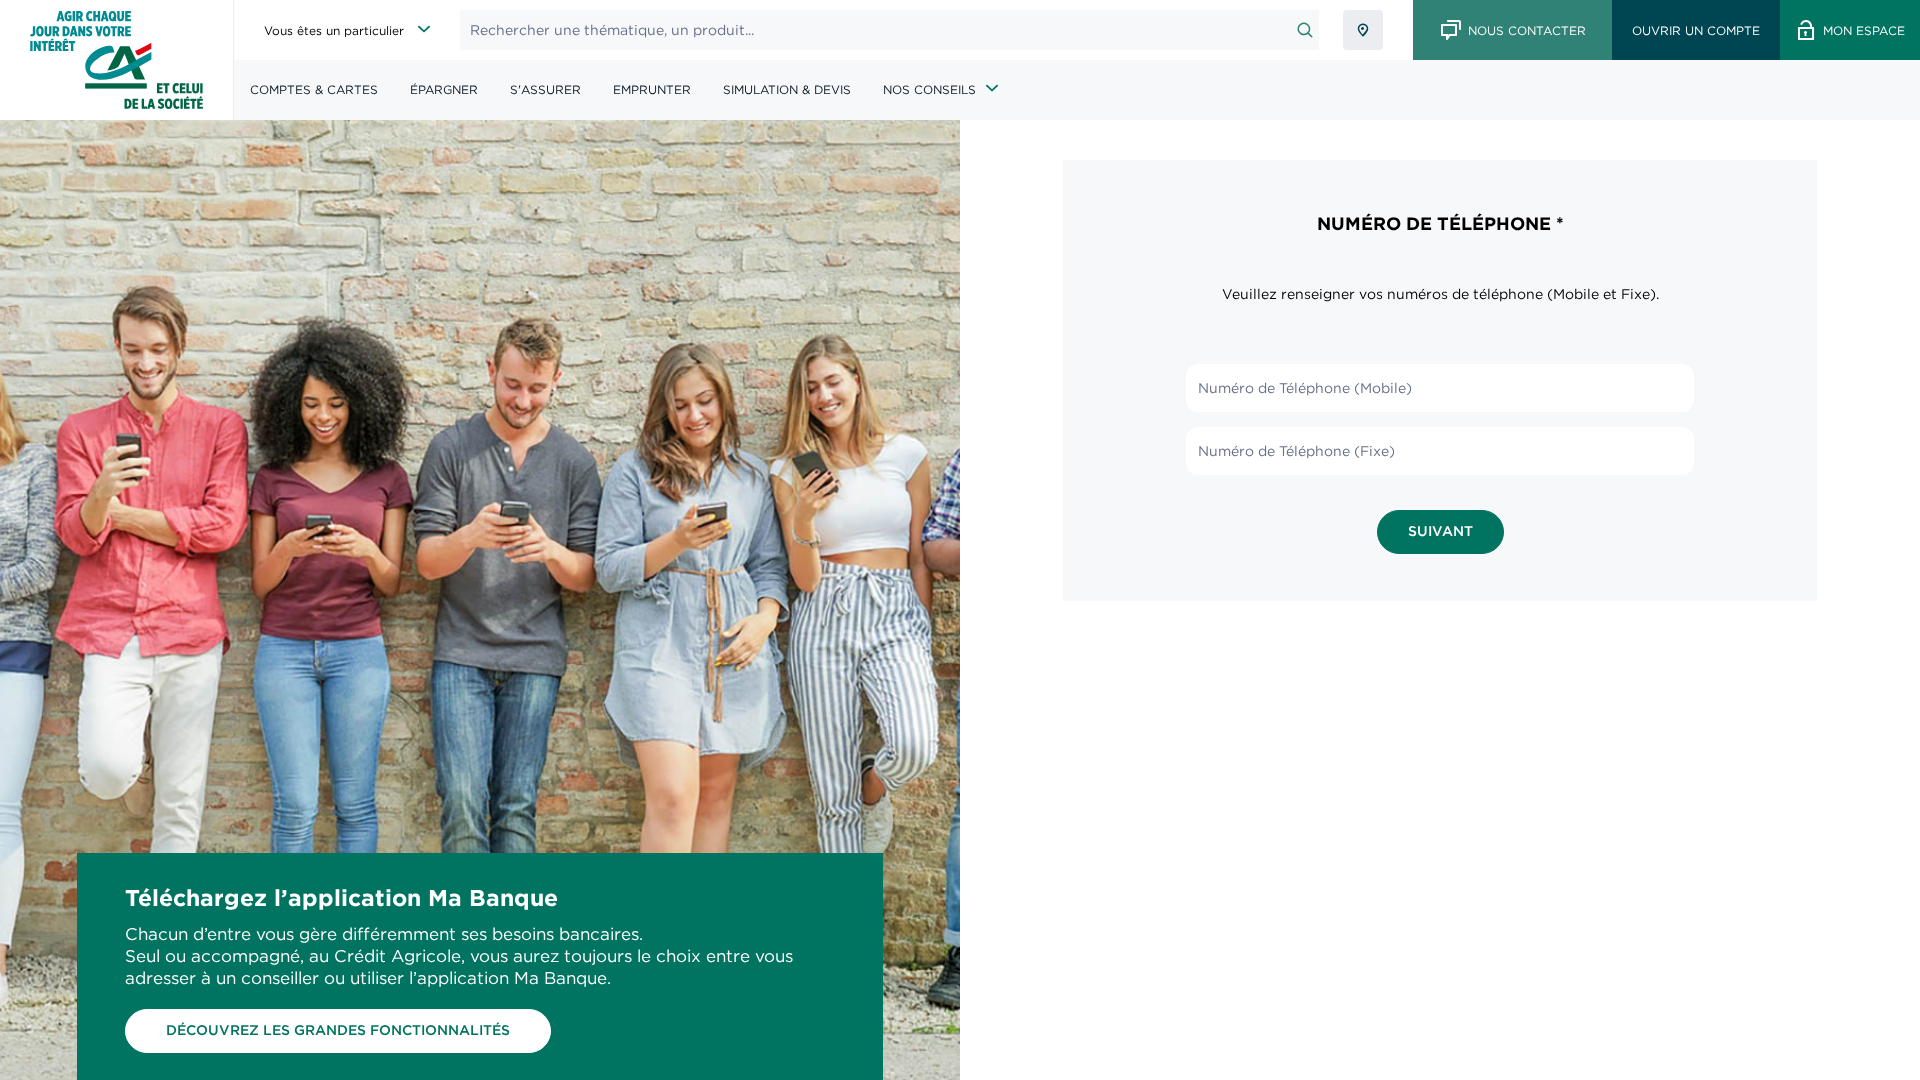Click the Nous Contacter button
Viewport: 1920px width, 1080px height.
click(1512, 30)
